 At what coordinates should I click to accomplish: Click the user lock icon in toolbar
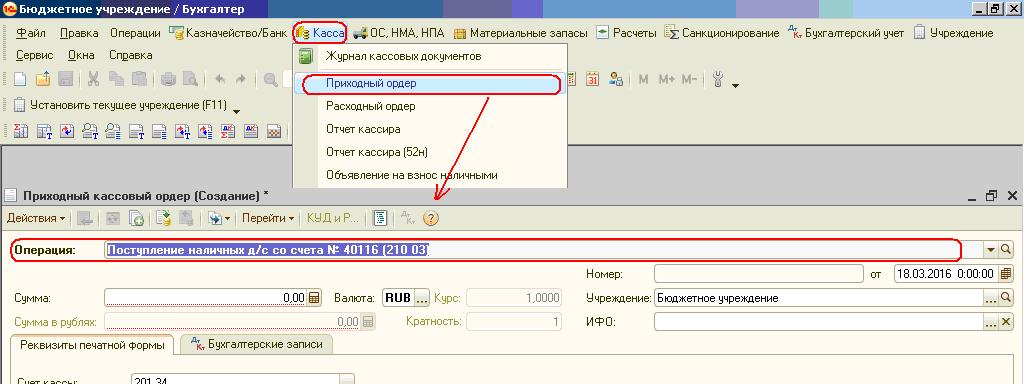pyautogui.click(x=616, y=79)
